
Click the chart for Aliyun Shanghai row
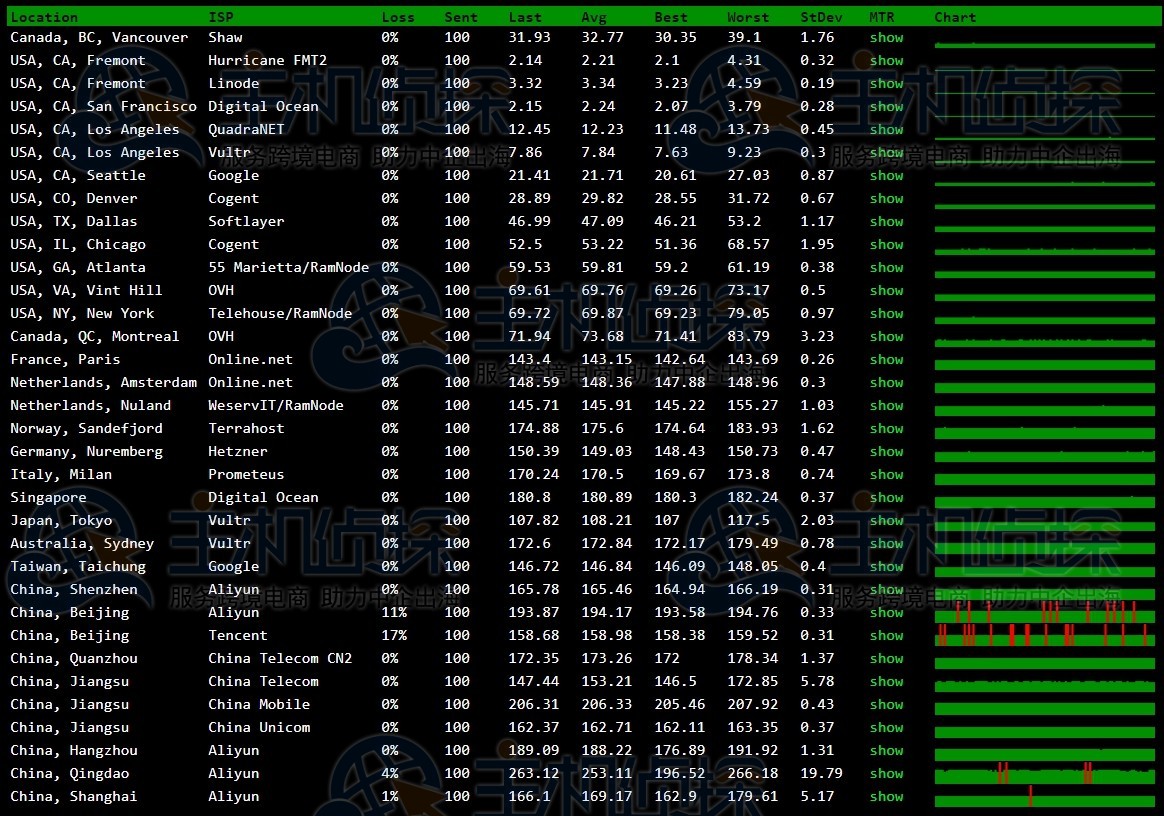pos(1044,798)
